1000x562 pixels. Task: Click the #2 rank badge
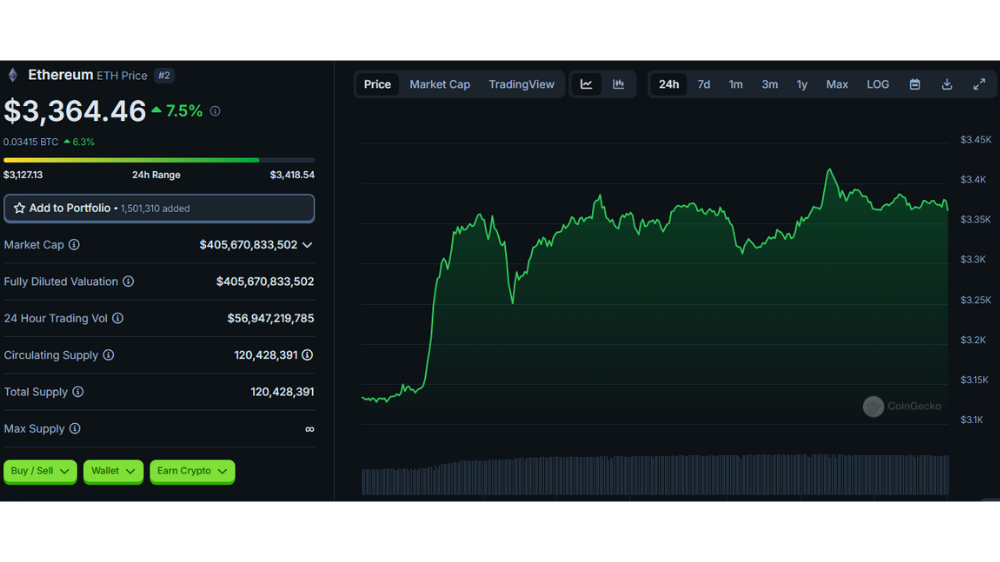tap(165, 75)
